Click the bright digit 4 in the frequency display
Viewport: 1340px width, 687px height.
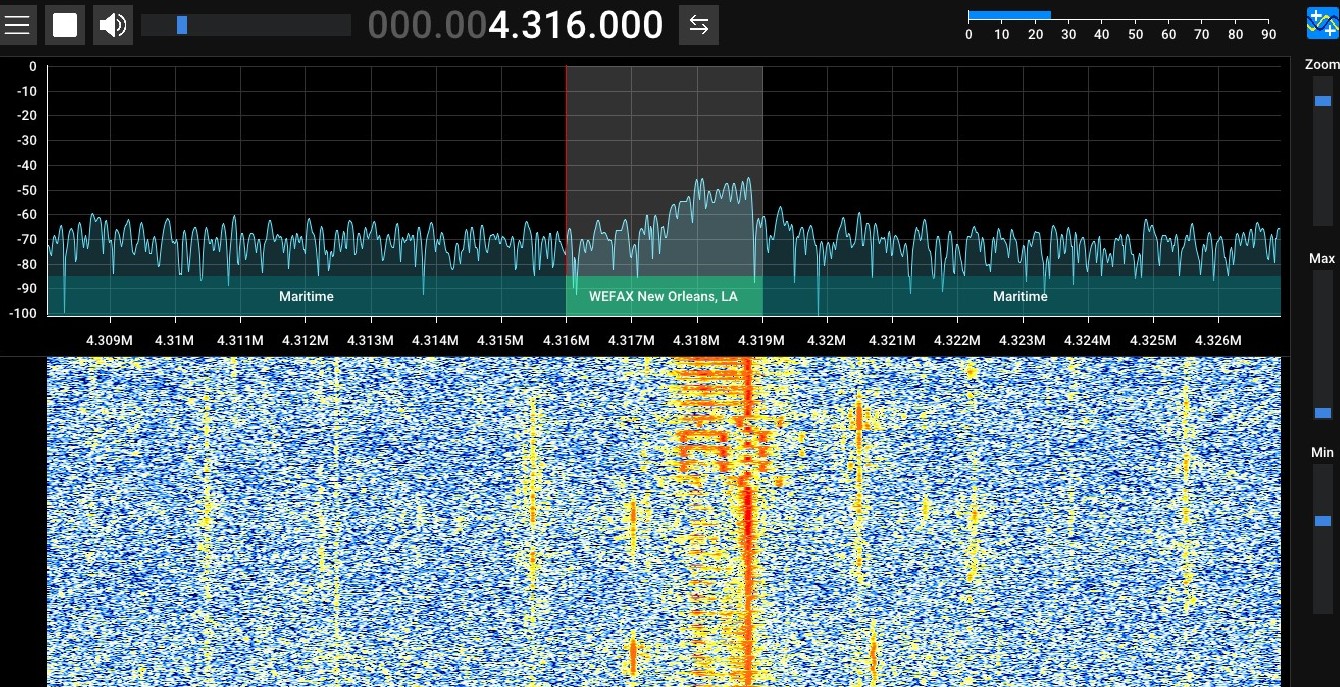[500, 25]
